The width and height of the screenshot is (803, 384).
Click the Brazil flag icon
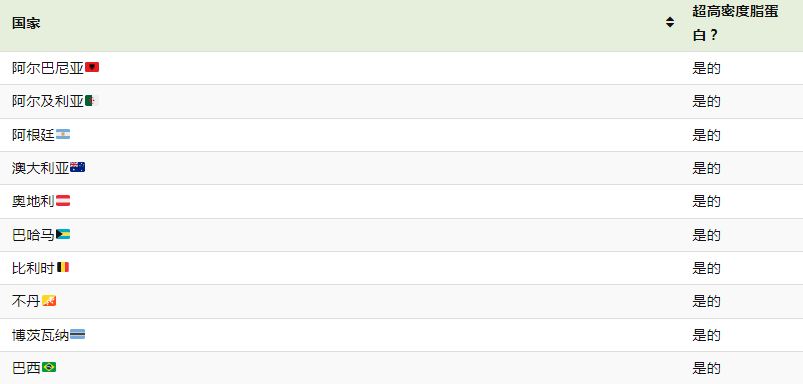[49, 367]
